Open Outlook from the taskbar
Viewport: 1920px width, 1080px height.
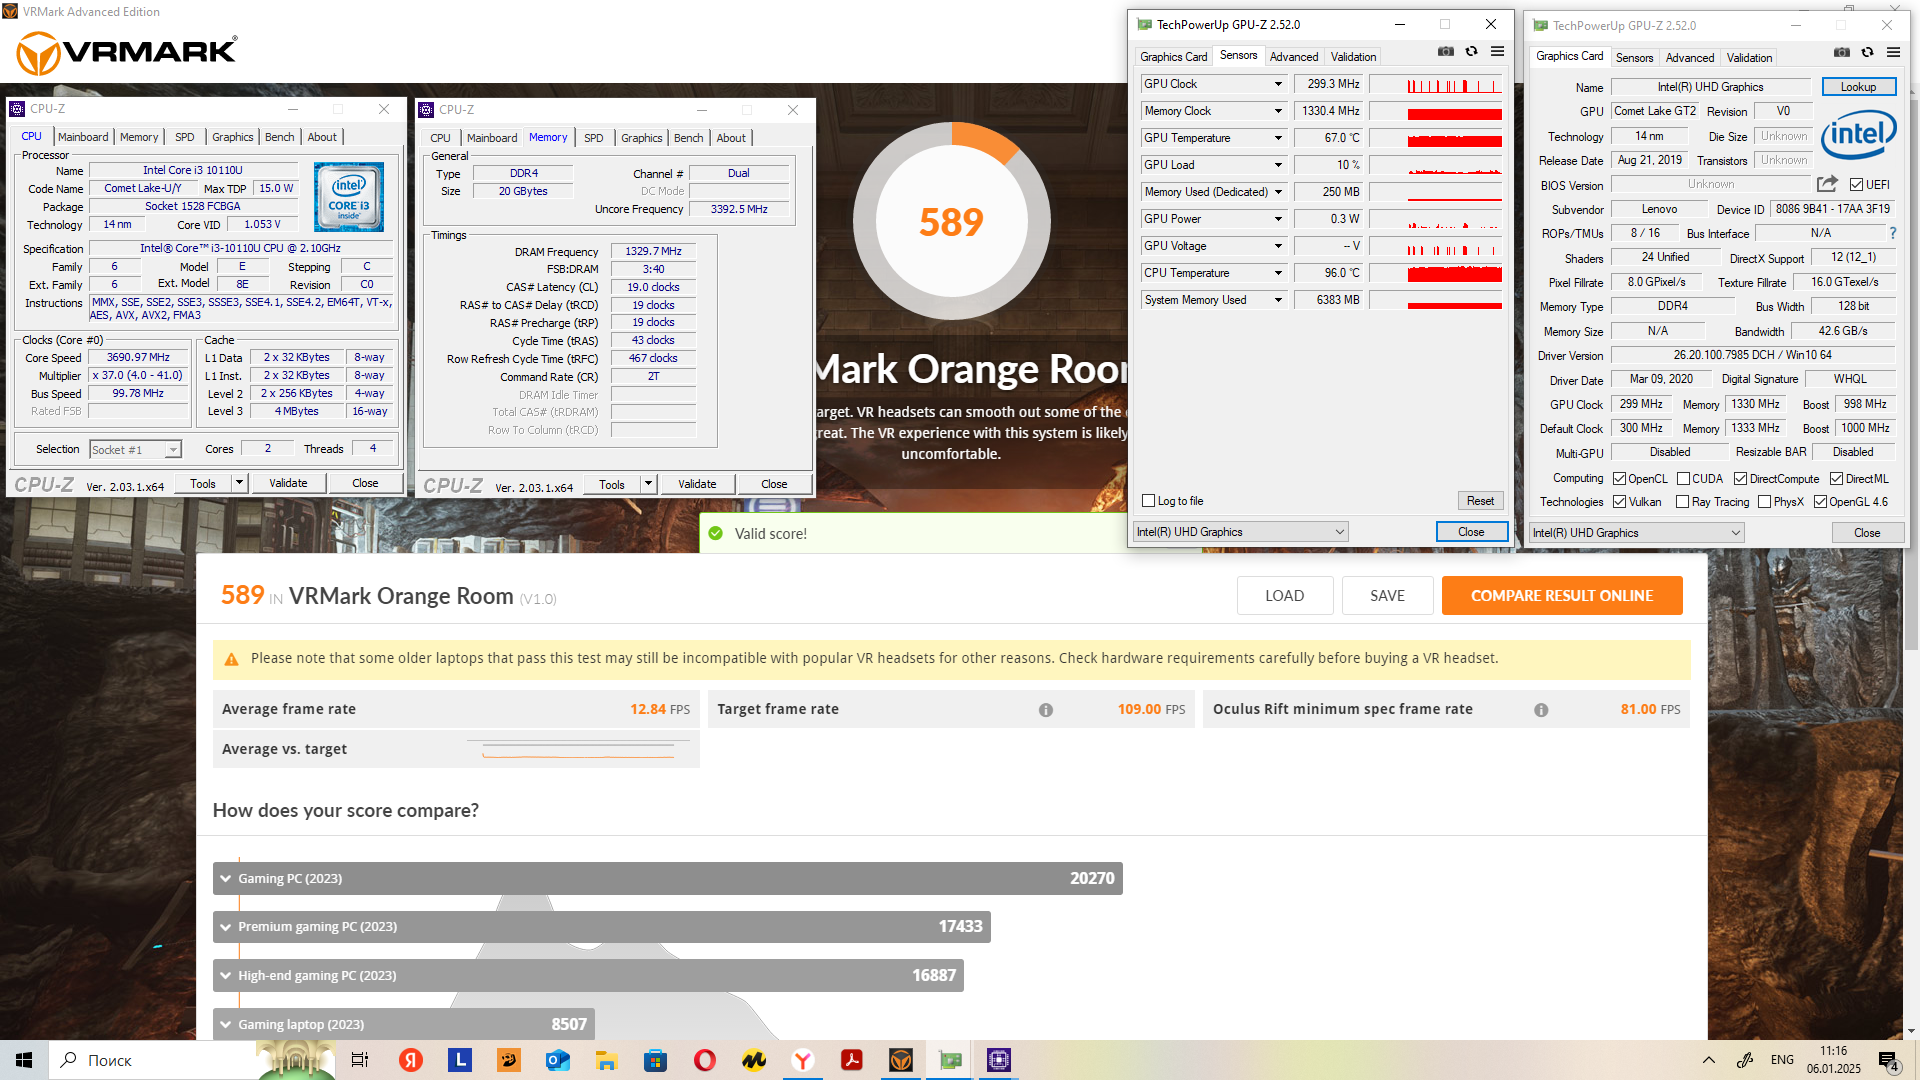(558, 1060)
